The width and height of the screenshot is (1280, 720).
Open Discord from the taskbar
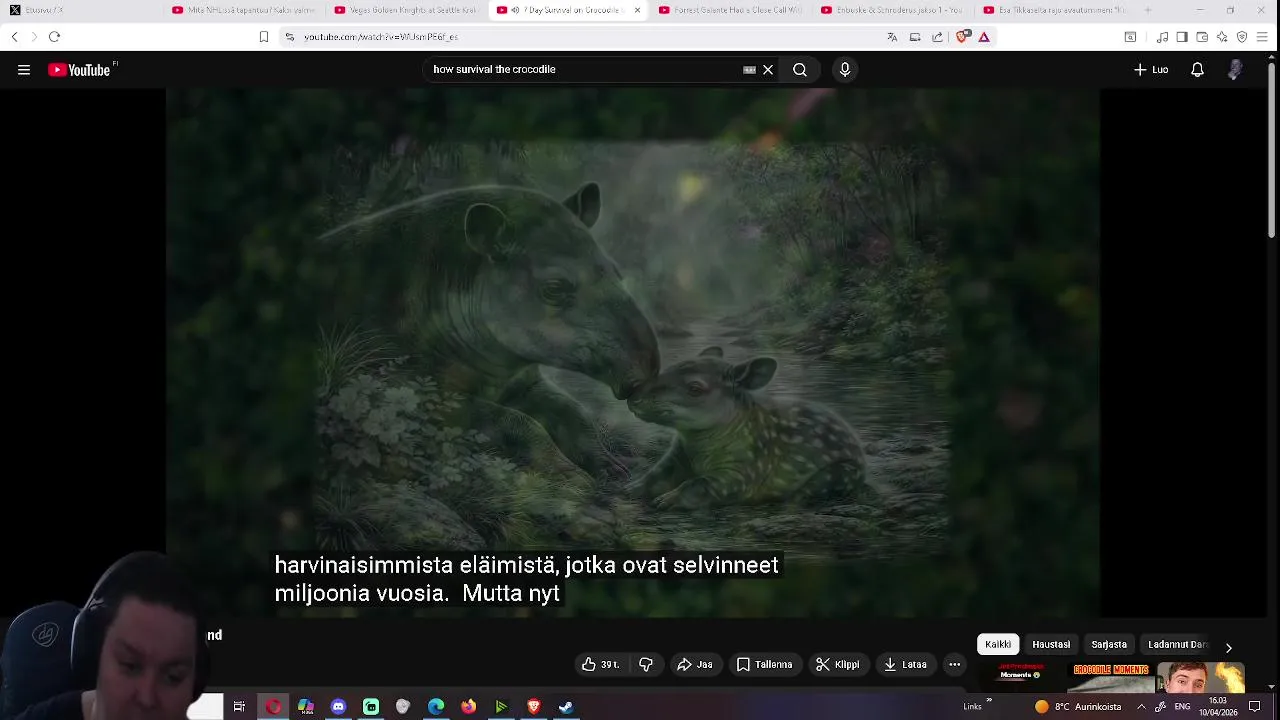coord(338,707)
